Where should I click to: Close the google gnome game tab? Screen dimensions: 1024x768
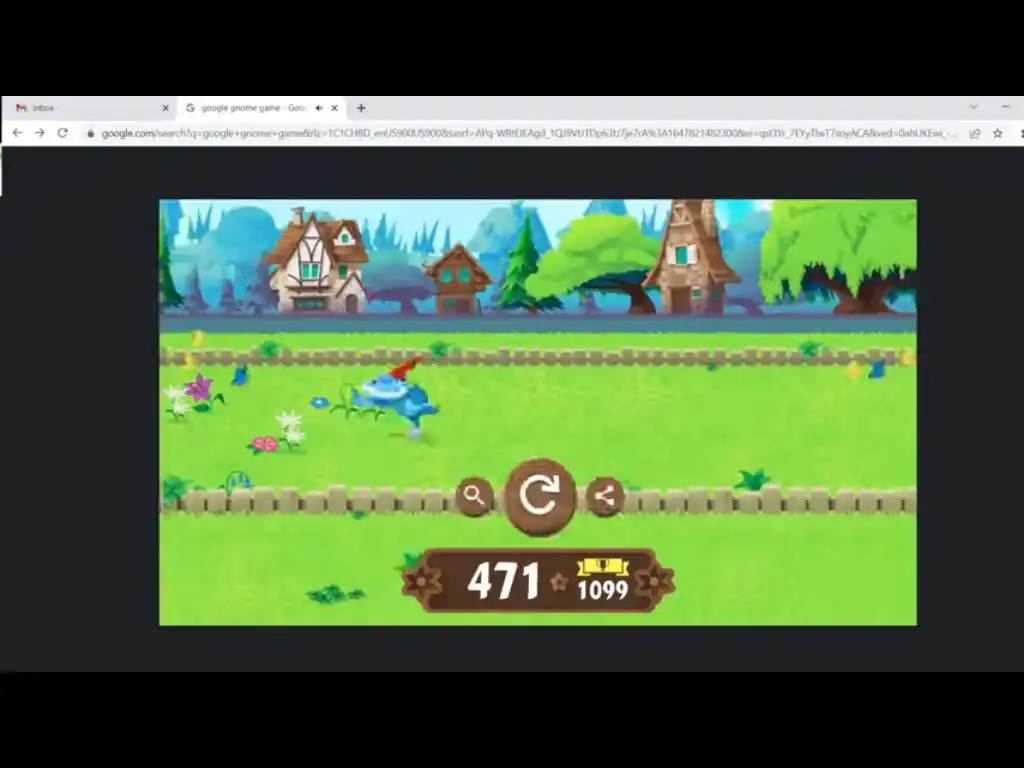coord(334,108)
